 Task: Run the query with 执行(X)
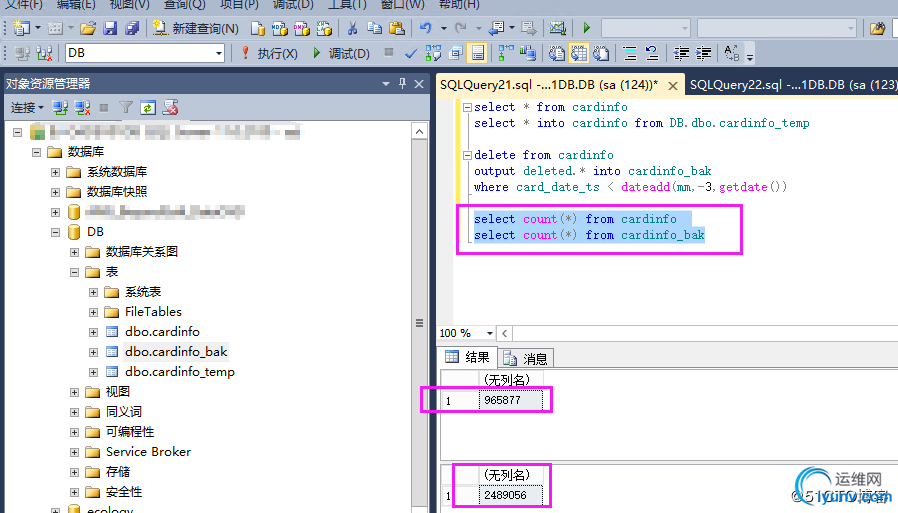point(269,53)
